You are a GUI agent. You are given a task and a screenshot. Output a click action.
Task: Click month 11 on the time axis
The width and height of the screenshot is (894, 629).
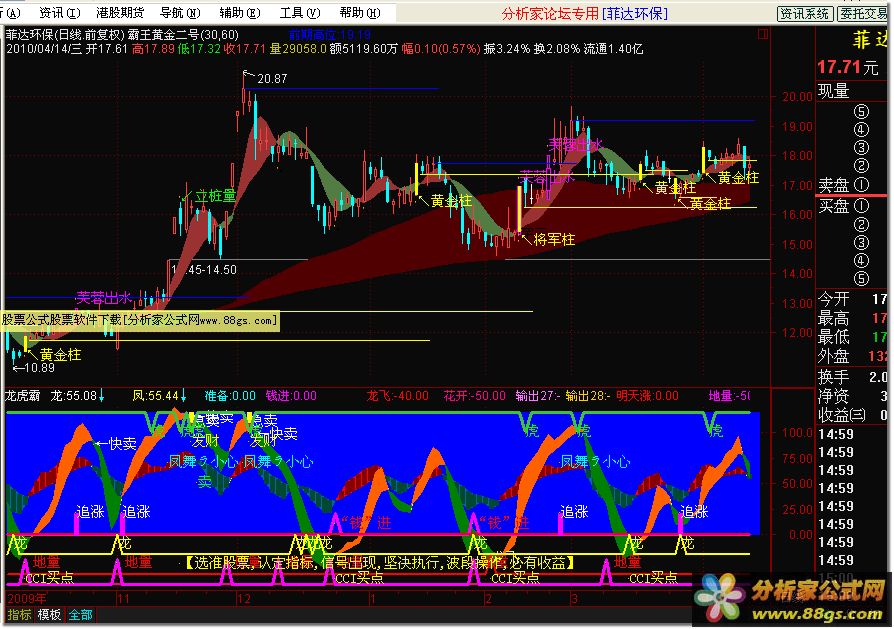pyautogui.click(x=123, y=599)
